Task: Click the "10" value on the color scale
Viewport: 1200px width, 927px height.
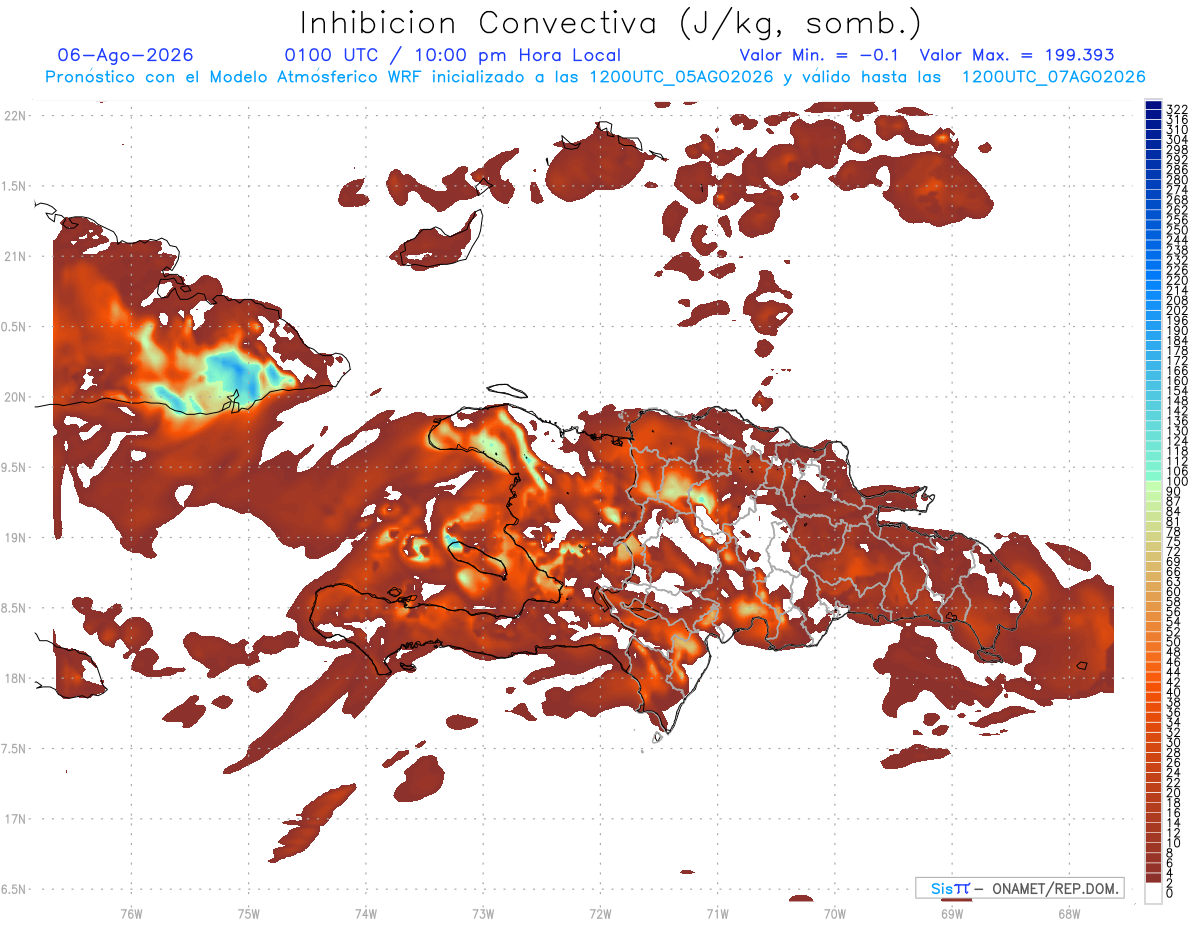Action: pyautogui.click(x=1174, y=843)
